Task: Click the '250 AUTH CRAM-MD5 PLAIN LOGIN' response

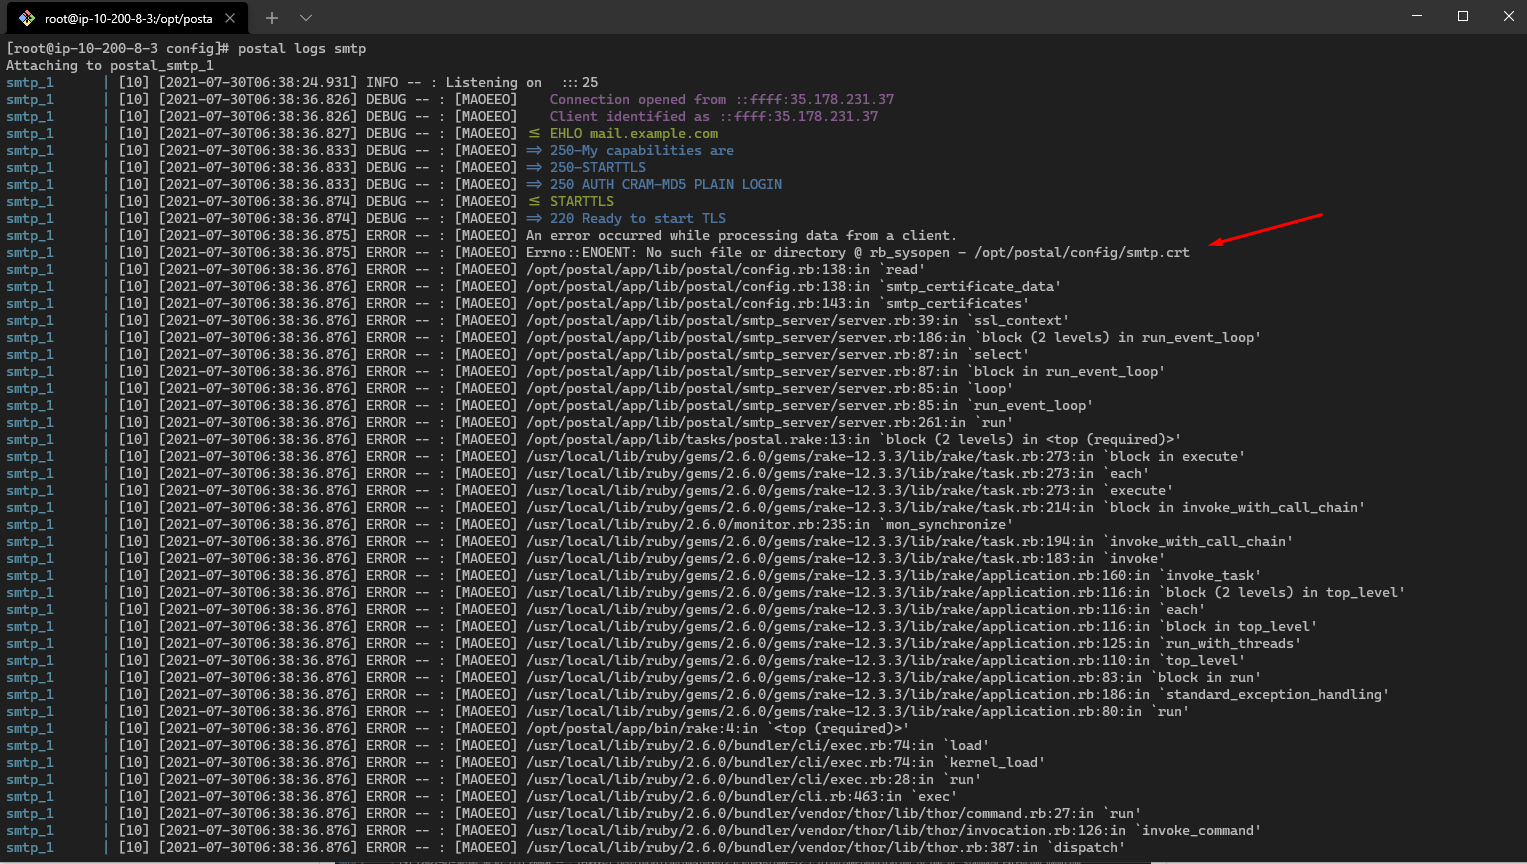Action: pyautogui.click(x=666, y=184)
